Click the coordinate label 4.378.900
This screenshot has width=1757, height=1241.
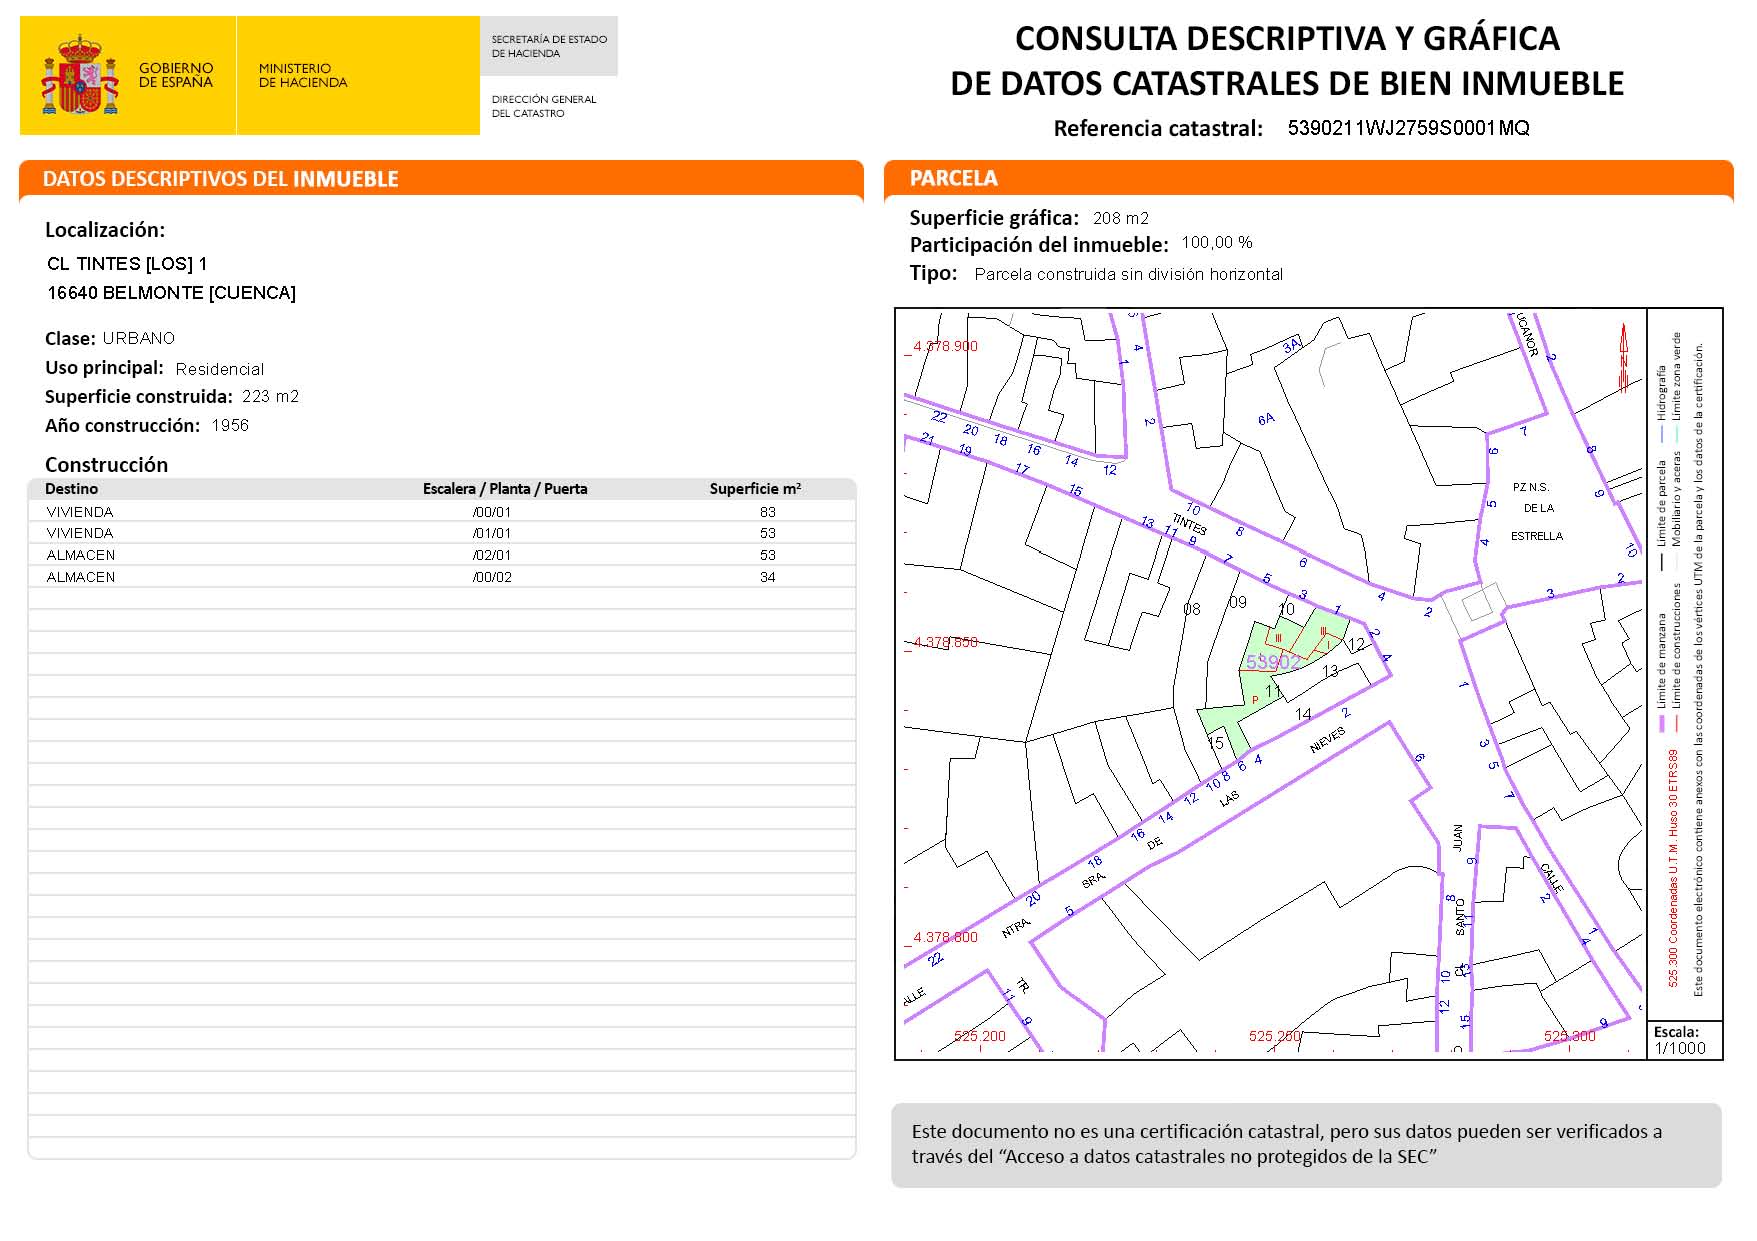pos(945,346)
